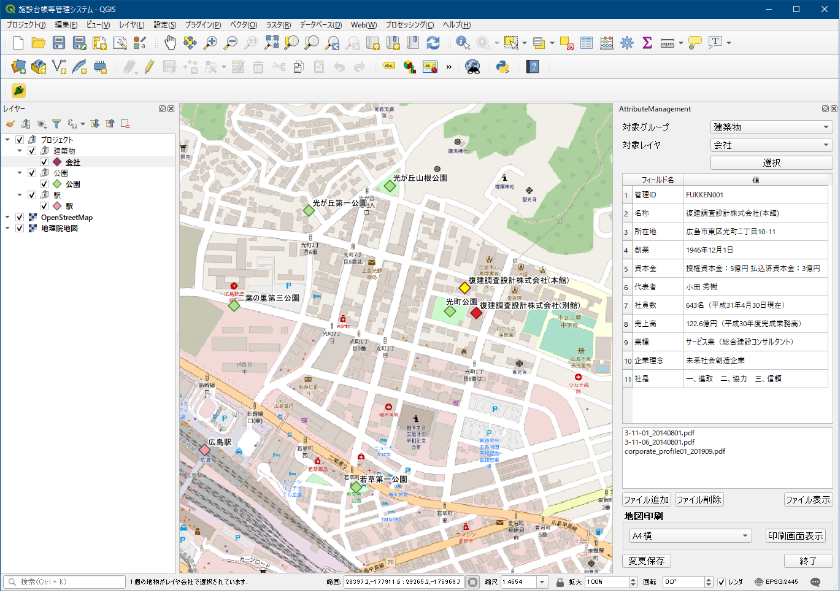Screen dimensions: 840x592
Task: Click the 変更保存 button
Action: tap(646, 561)
